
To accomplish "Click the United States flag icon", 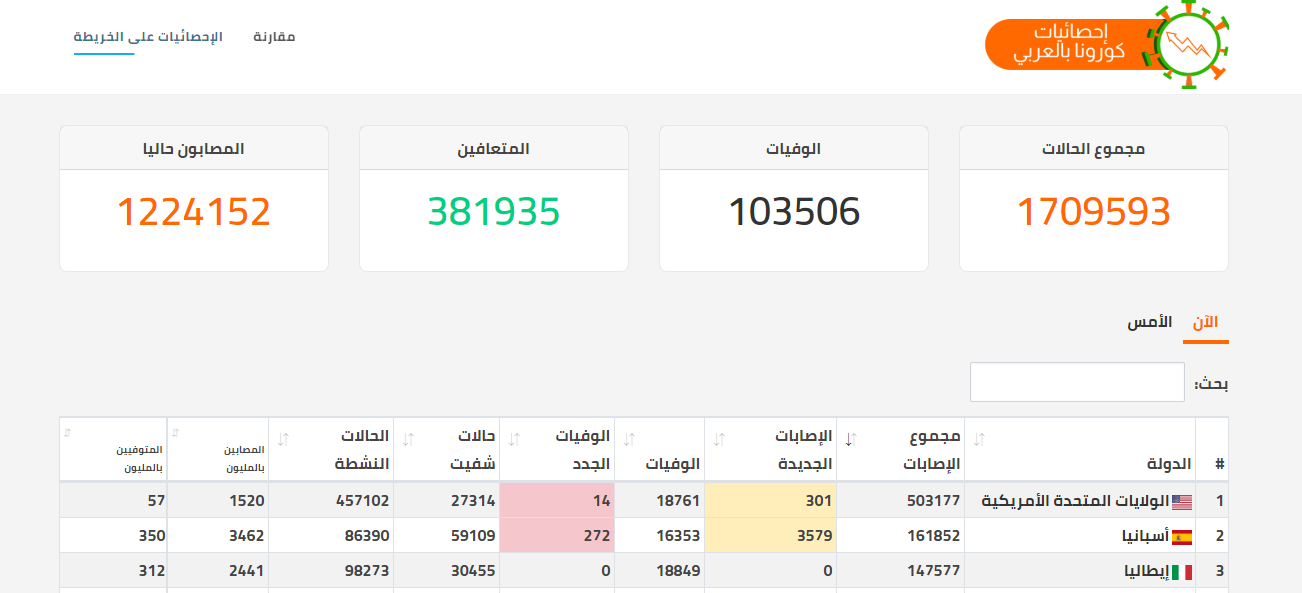I will [x=1182, y=502].
